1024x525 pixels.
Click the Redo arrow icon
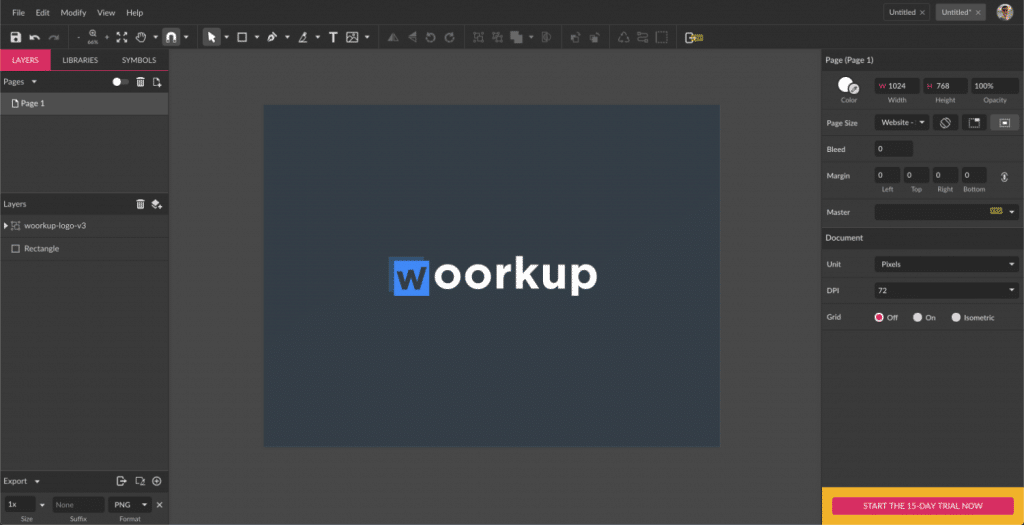[x=54, y=37]
